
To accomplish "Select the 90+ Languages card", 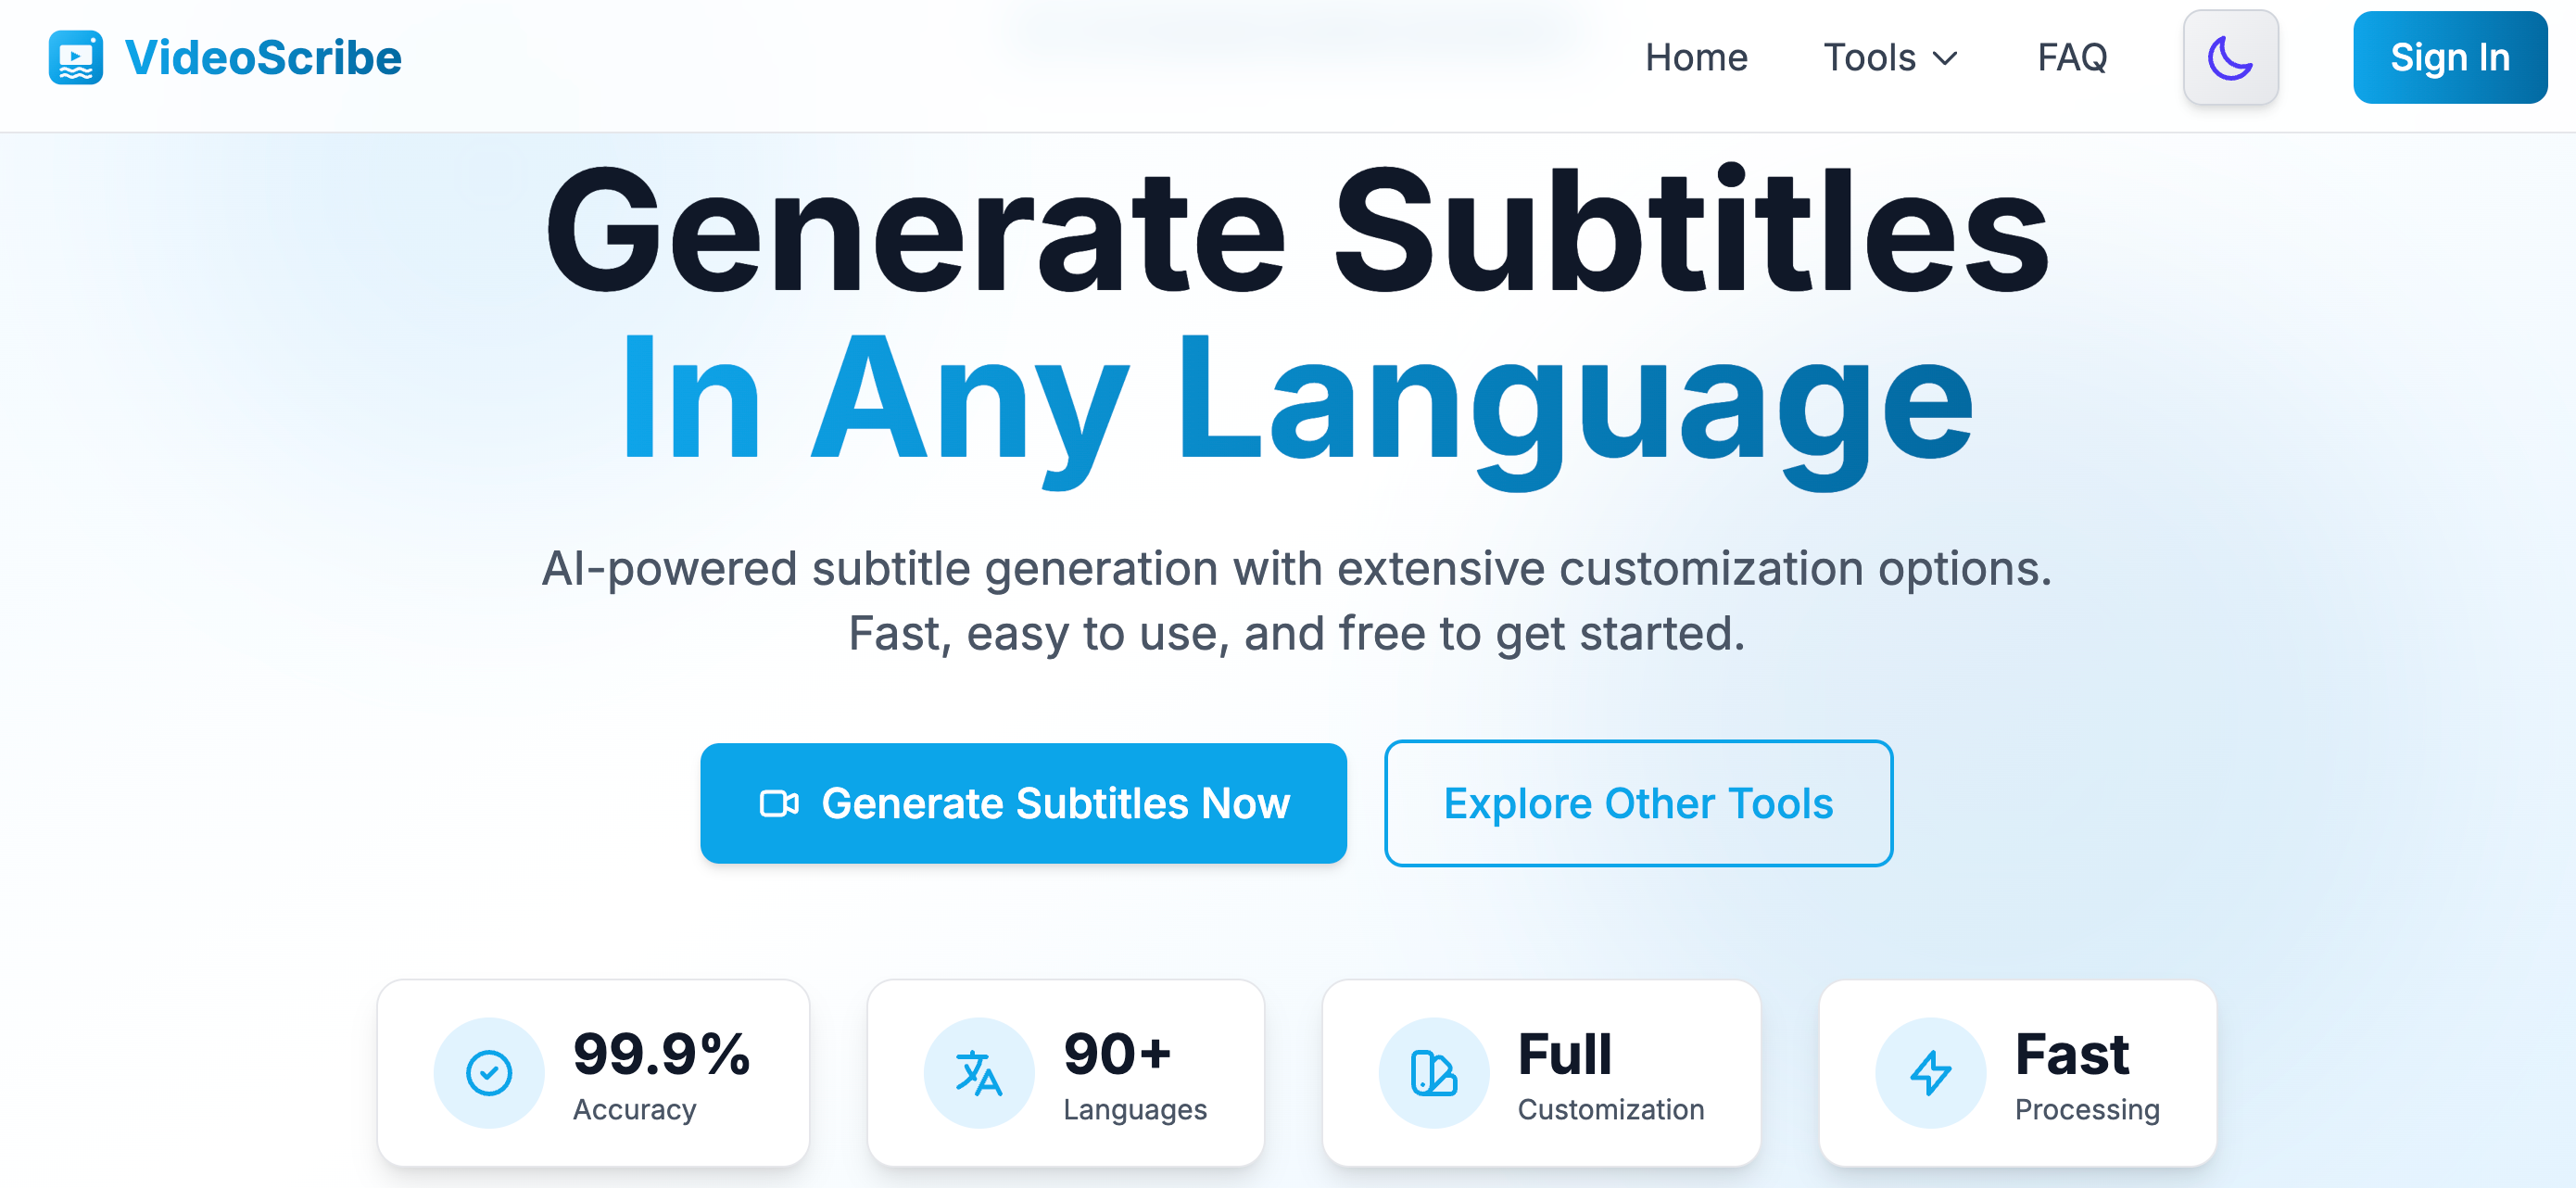I will (1065, 1073).
